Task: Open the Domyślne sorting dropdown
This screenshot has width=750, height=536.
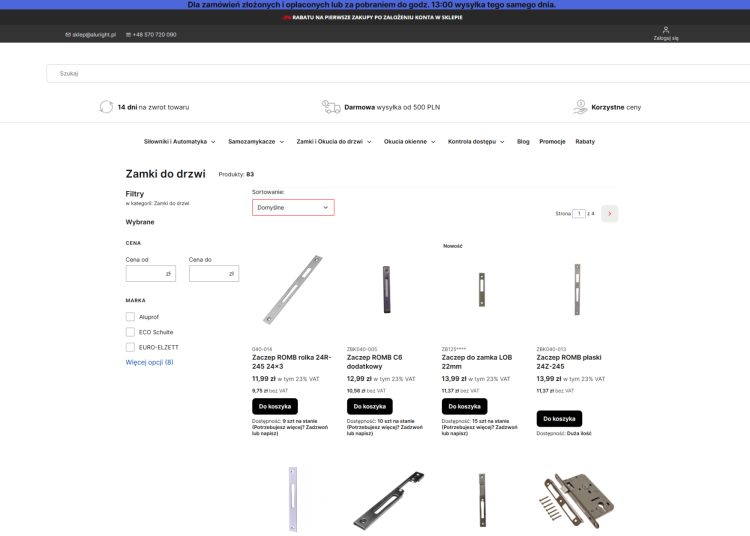Action: coord(293,207)
